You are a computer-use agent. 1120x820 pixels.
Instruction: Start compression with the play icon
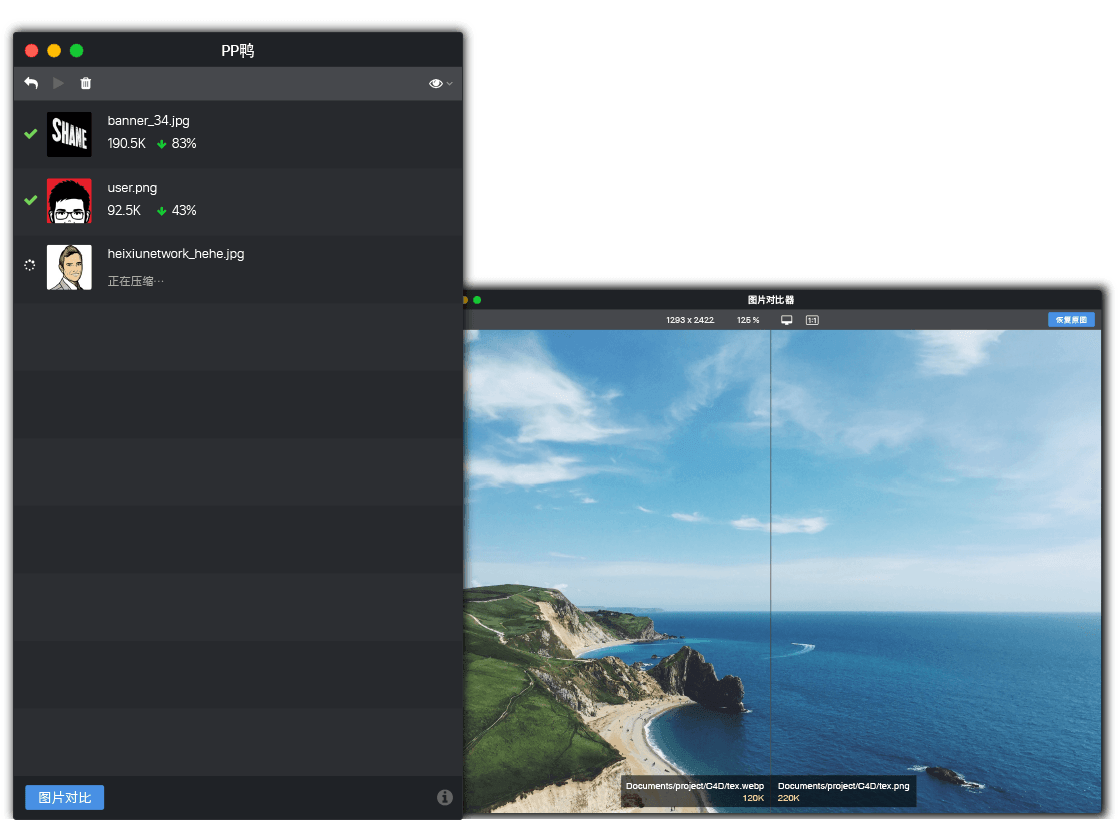pos(59,83)
